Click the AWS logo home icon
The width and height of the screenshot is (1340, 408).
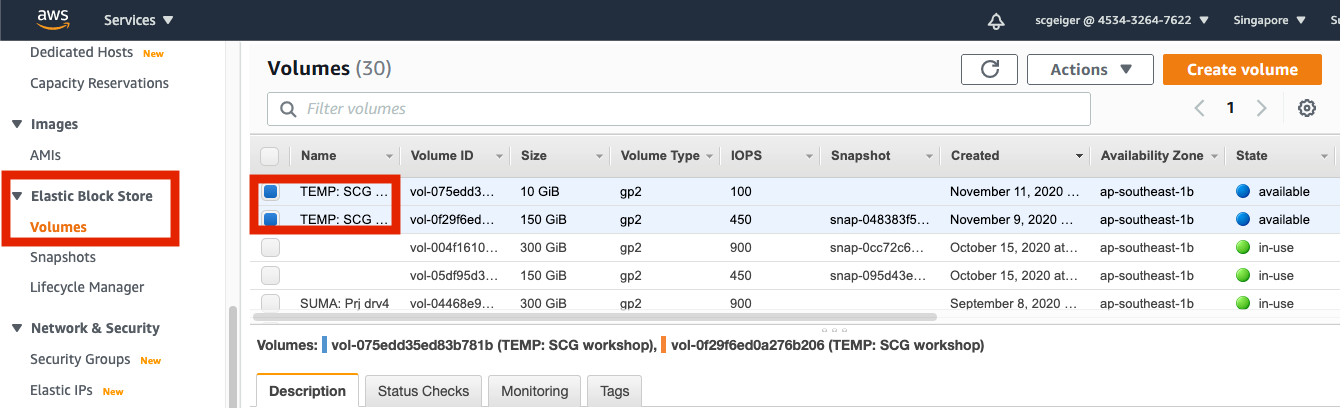(x=51, y=19)
